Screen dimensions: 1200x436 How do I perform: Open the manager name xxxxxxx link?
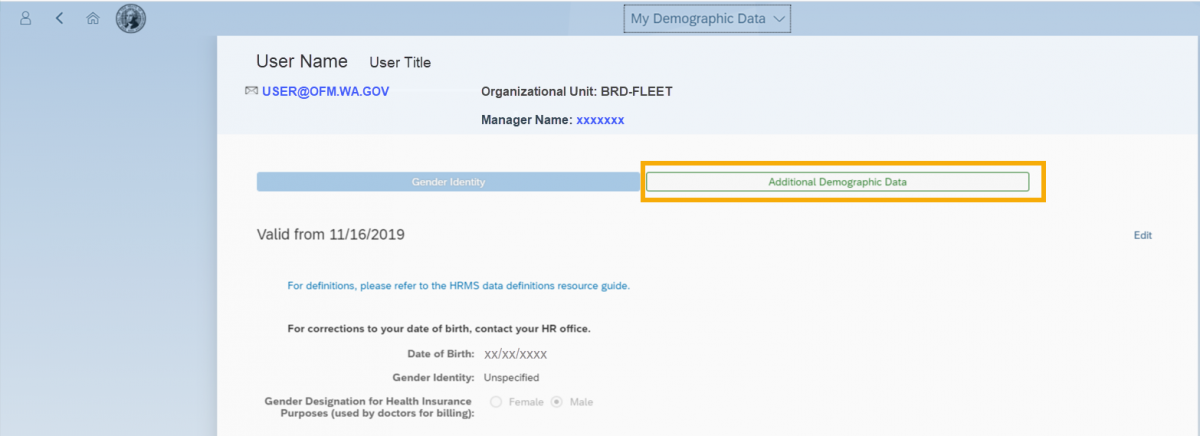pyautogui.click(x=600, y=120)
